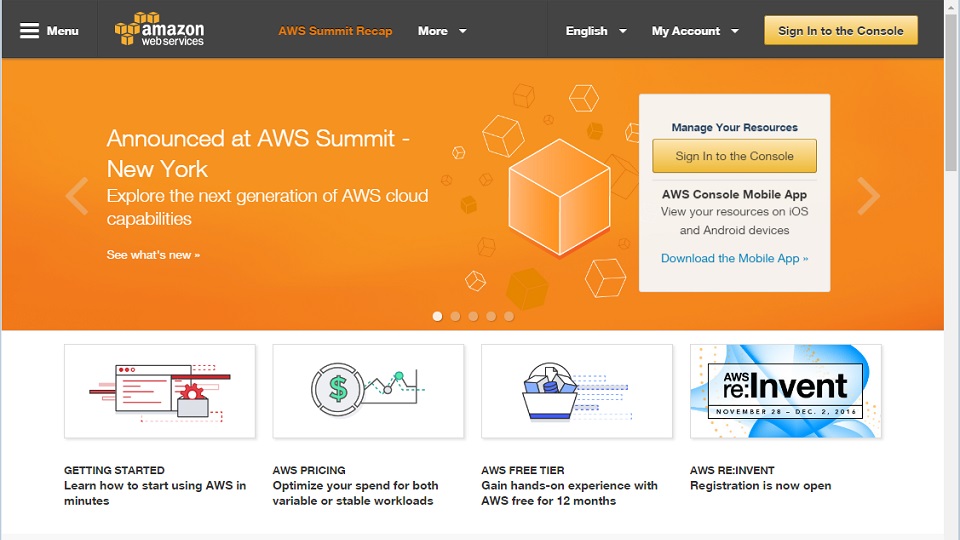Image resolution: width=960 pixels, height=540 pixels.
Task: Click Sign In to the Console in Manage Your Resources panel
Action: click(x=734, y=156)
